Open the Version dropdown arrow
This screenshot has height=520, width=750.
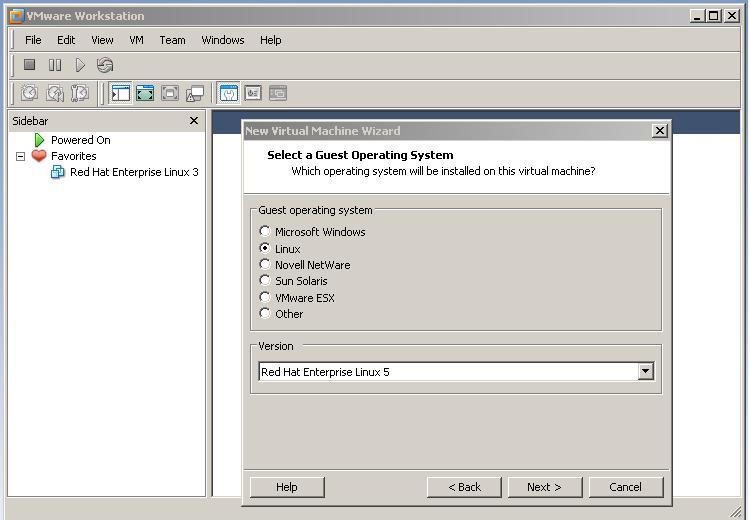(x=645, y=371)
